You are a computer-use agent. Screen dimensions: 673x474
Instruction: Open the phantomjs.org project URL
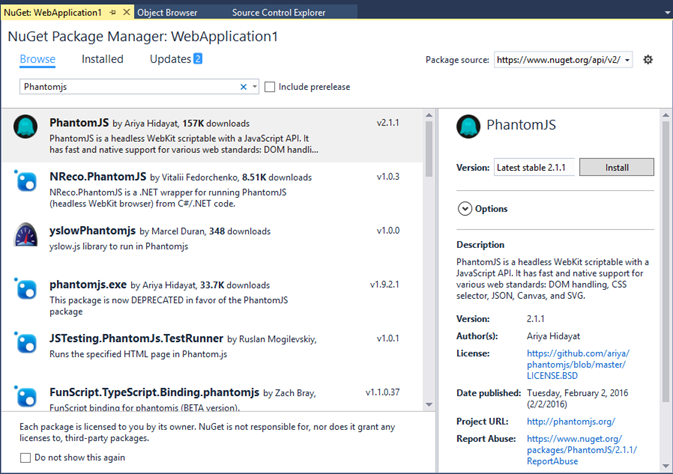[x=571, y=422]
